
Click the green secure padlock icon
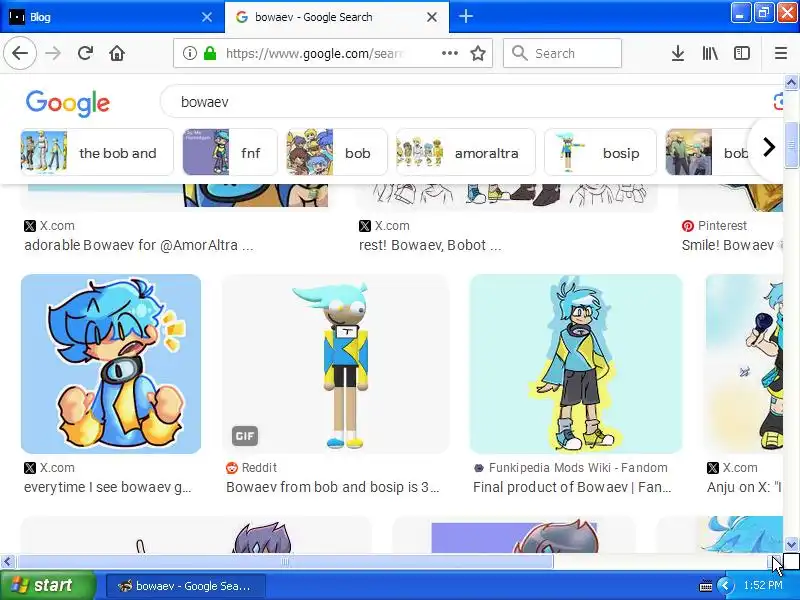click(x=210, y=53)
